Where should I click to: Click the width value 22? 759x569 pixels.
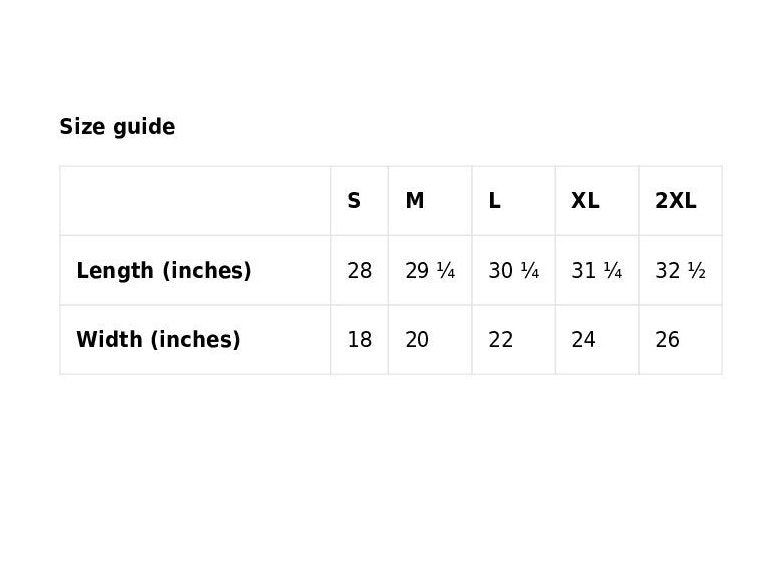[500, 339]
